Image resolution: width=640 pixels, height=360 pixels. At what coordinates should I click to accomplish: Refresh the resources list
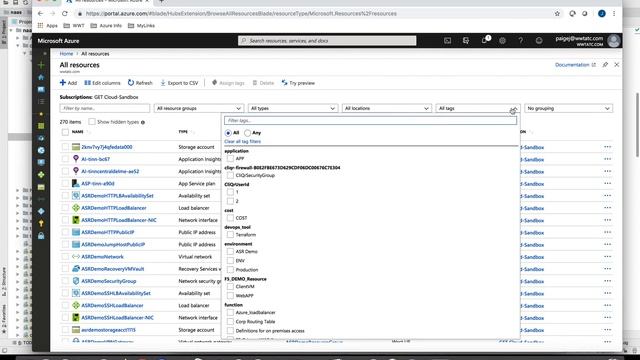[140, 83]
